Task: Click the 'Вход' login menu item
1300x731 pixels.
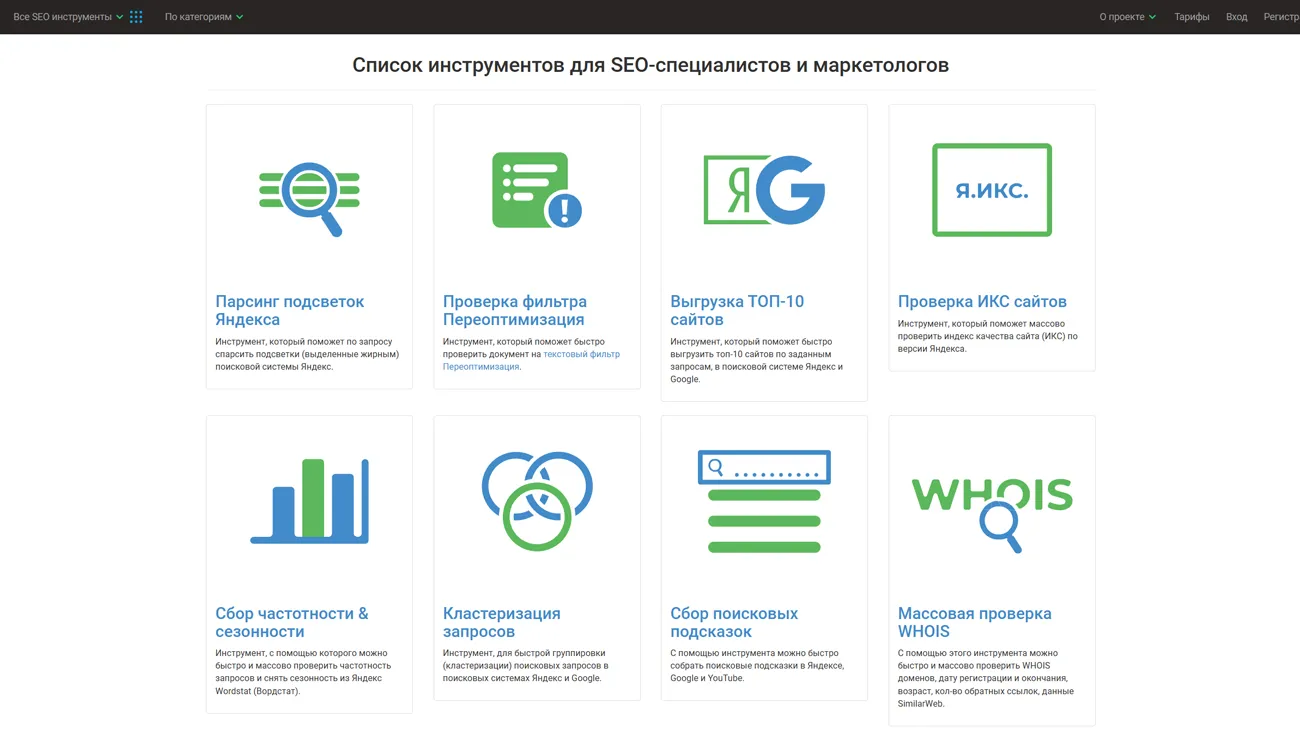Action: point(1236,17)
